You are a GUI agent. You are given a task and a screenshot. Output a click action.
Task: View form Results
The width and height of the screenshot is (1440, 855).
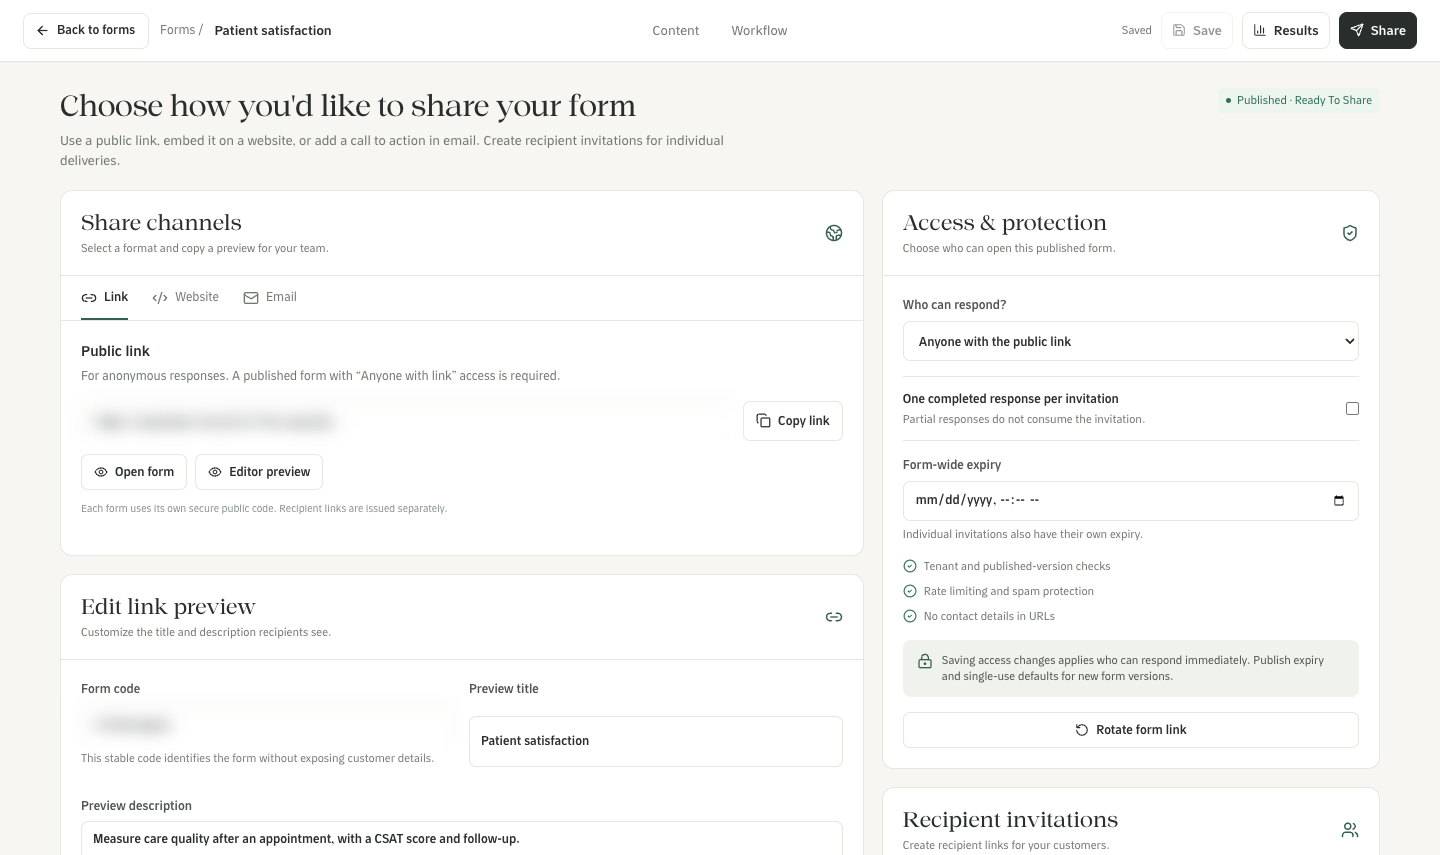(x=1286, y=31)
